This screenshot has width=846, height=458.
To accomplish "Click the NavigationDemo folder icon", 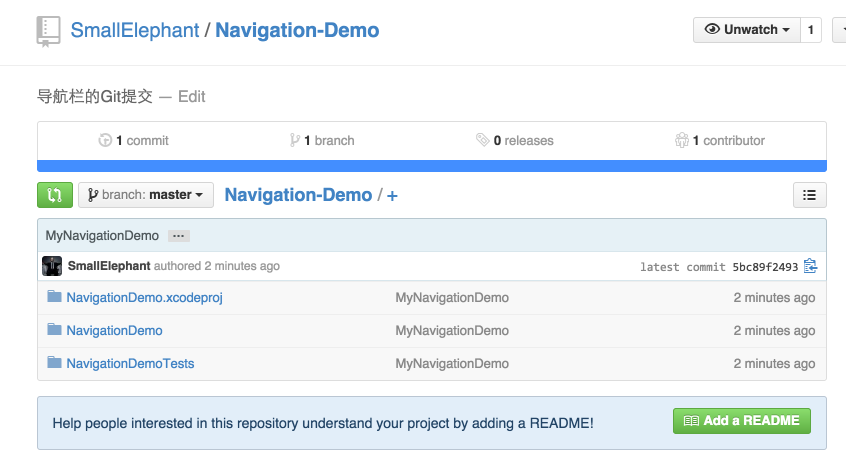I will 54,330.
